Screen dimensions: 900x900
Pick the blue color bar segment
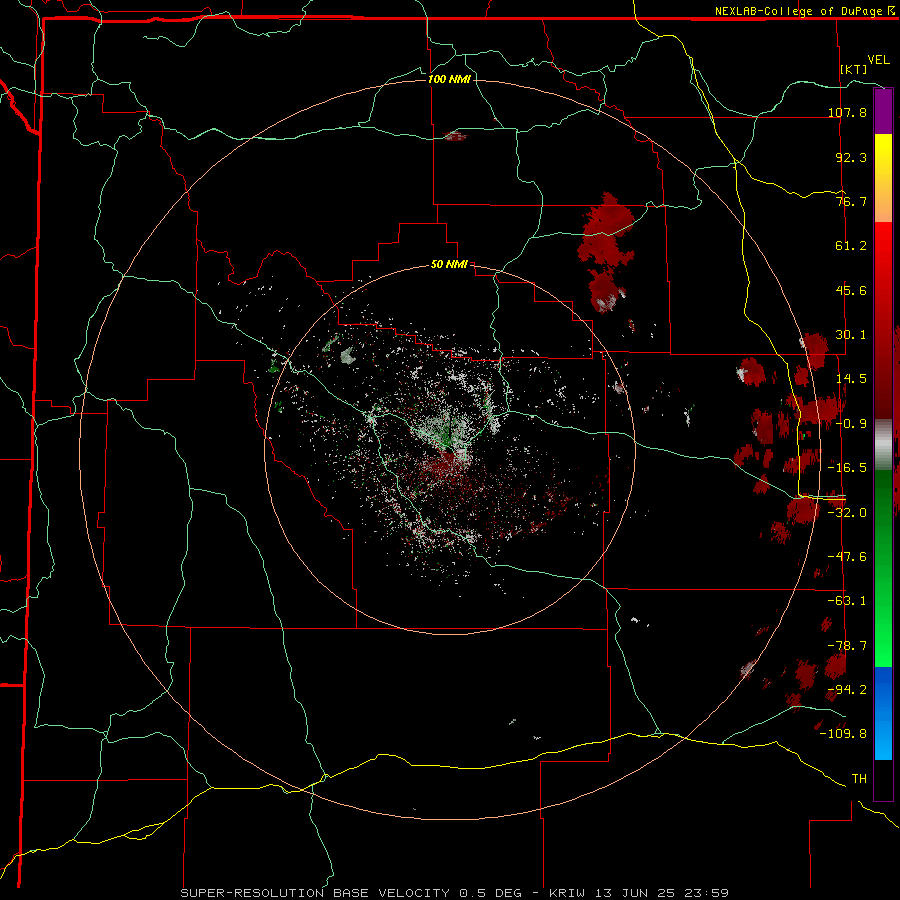(883, 713)
